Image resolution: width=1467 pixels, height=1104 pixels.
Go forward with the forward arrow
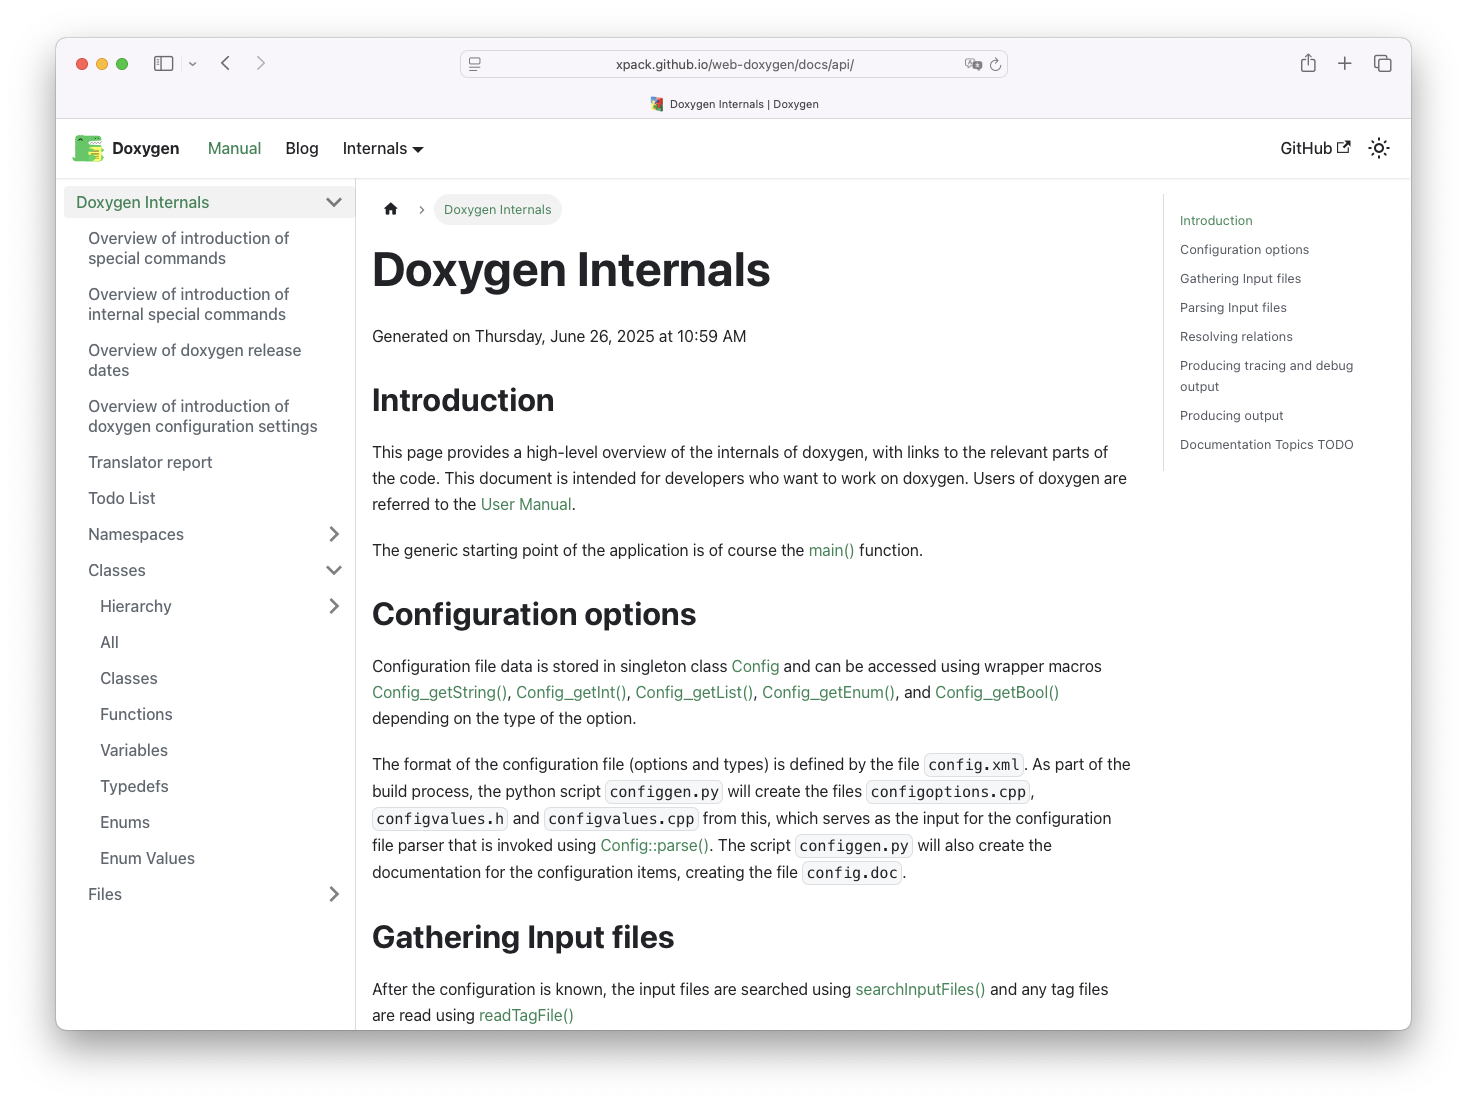(x=261, y=63)
